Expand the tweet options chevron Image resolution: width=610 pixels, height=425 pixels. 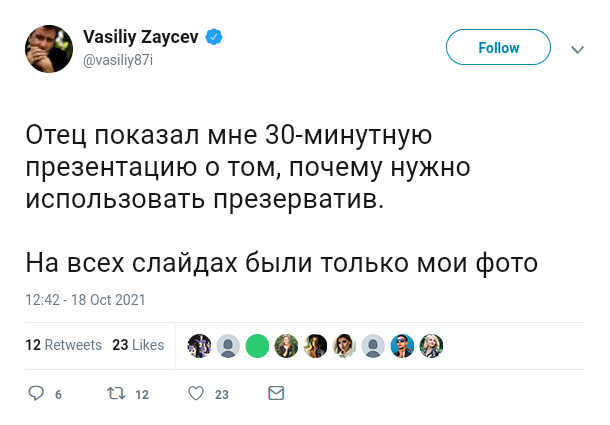[x=577, y=48]
